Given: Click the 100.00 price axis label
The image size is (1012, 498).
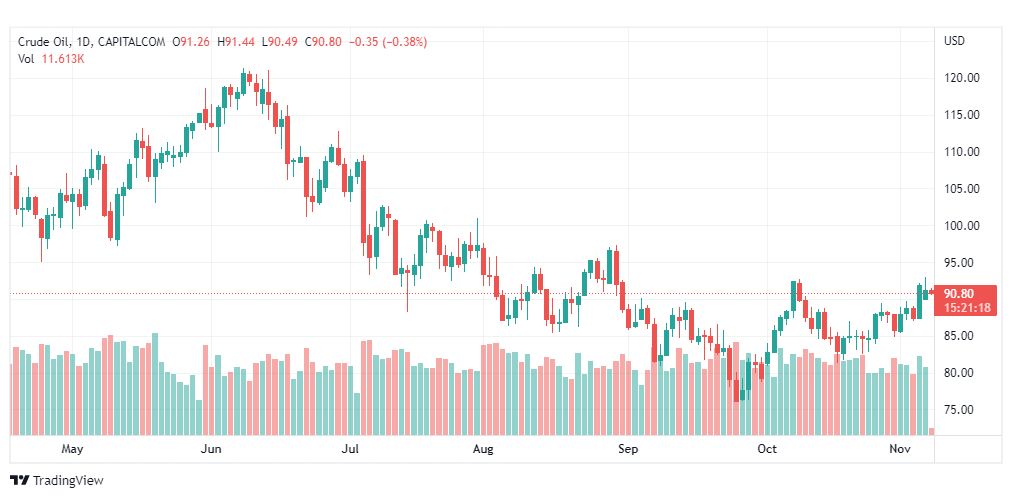Looking at the screenshot, I should 961,226.
